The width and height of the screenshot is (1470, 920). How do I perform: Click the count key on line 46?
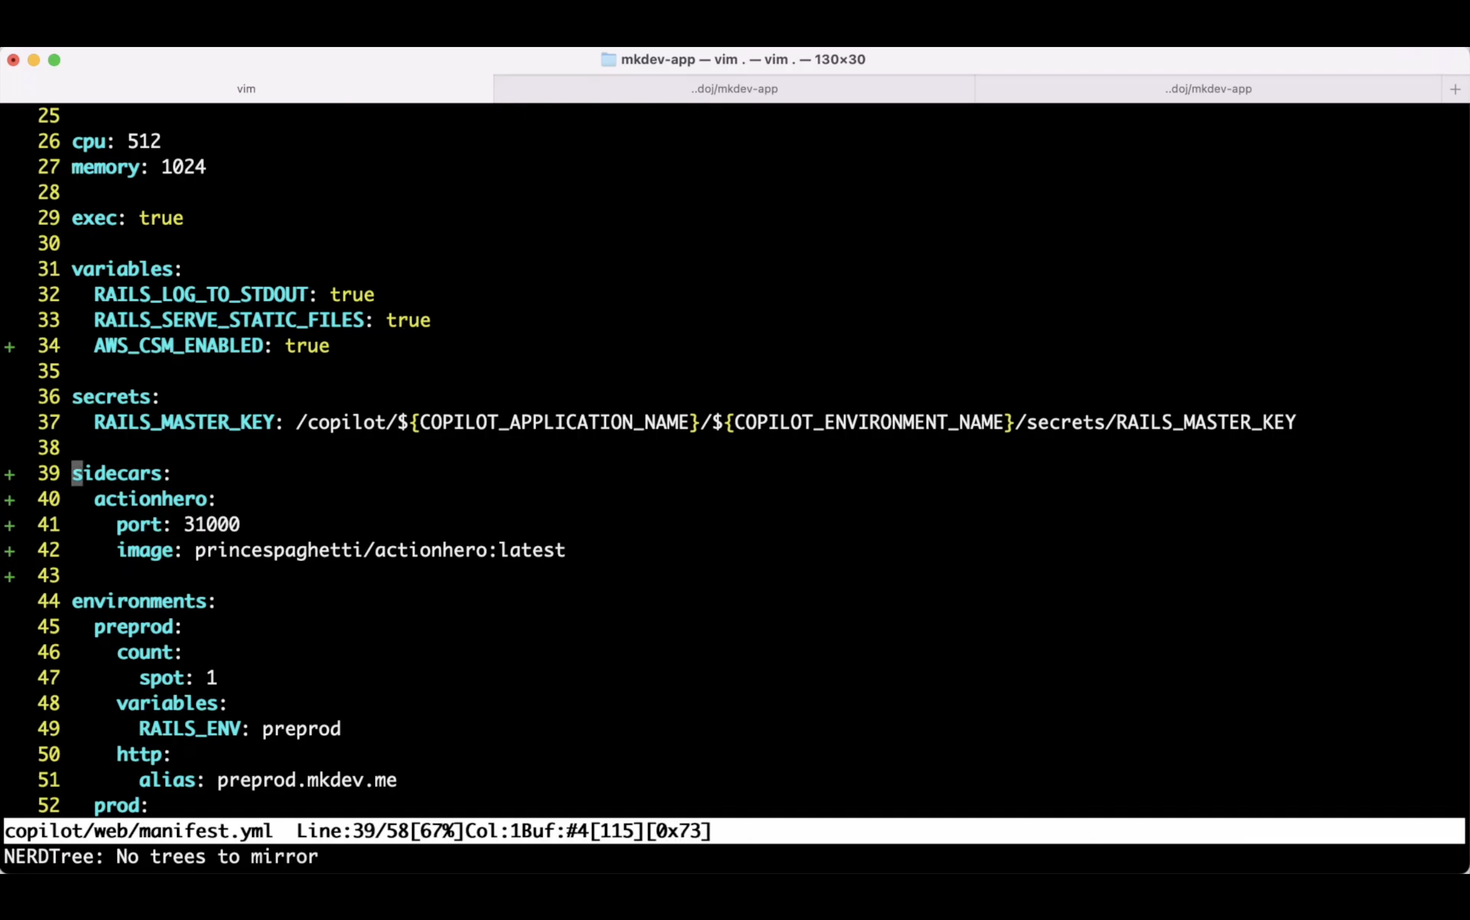coord(144,652)
